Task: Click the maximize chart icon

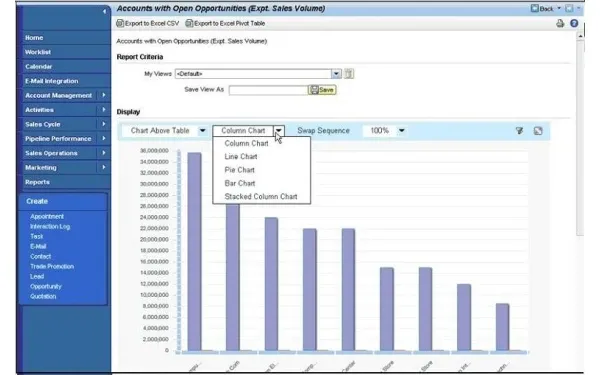Action: [x=538, y=131]
